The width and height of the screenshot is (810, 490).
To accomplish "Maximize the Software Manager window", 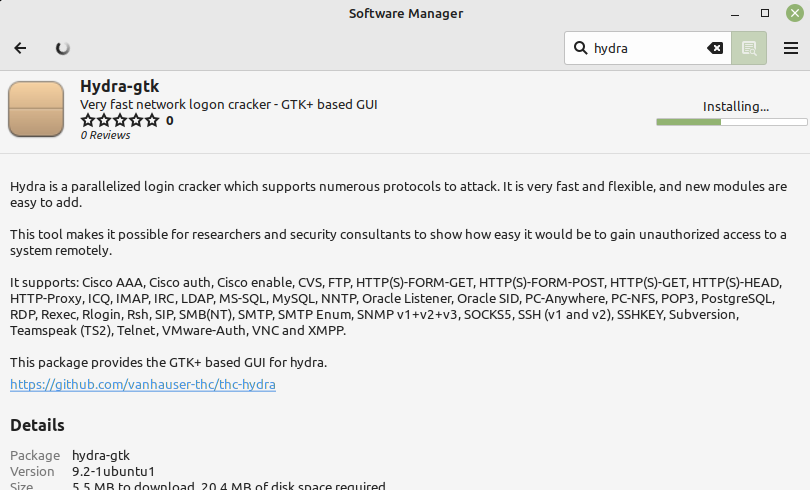I will pos(765,13).
